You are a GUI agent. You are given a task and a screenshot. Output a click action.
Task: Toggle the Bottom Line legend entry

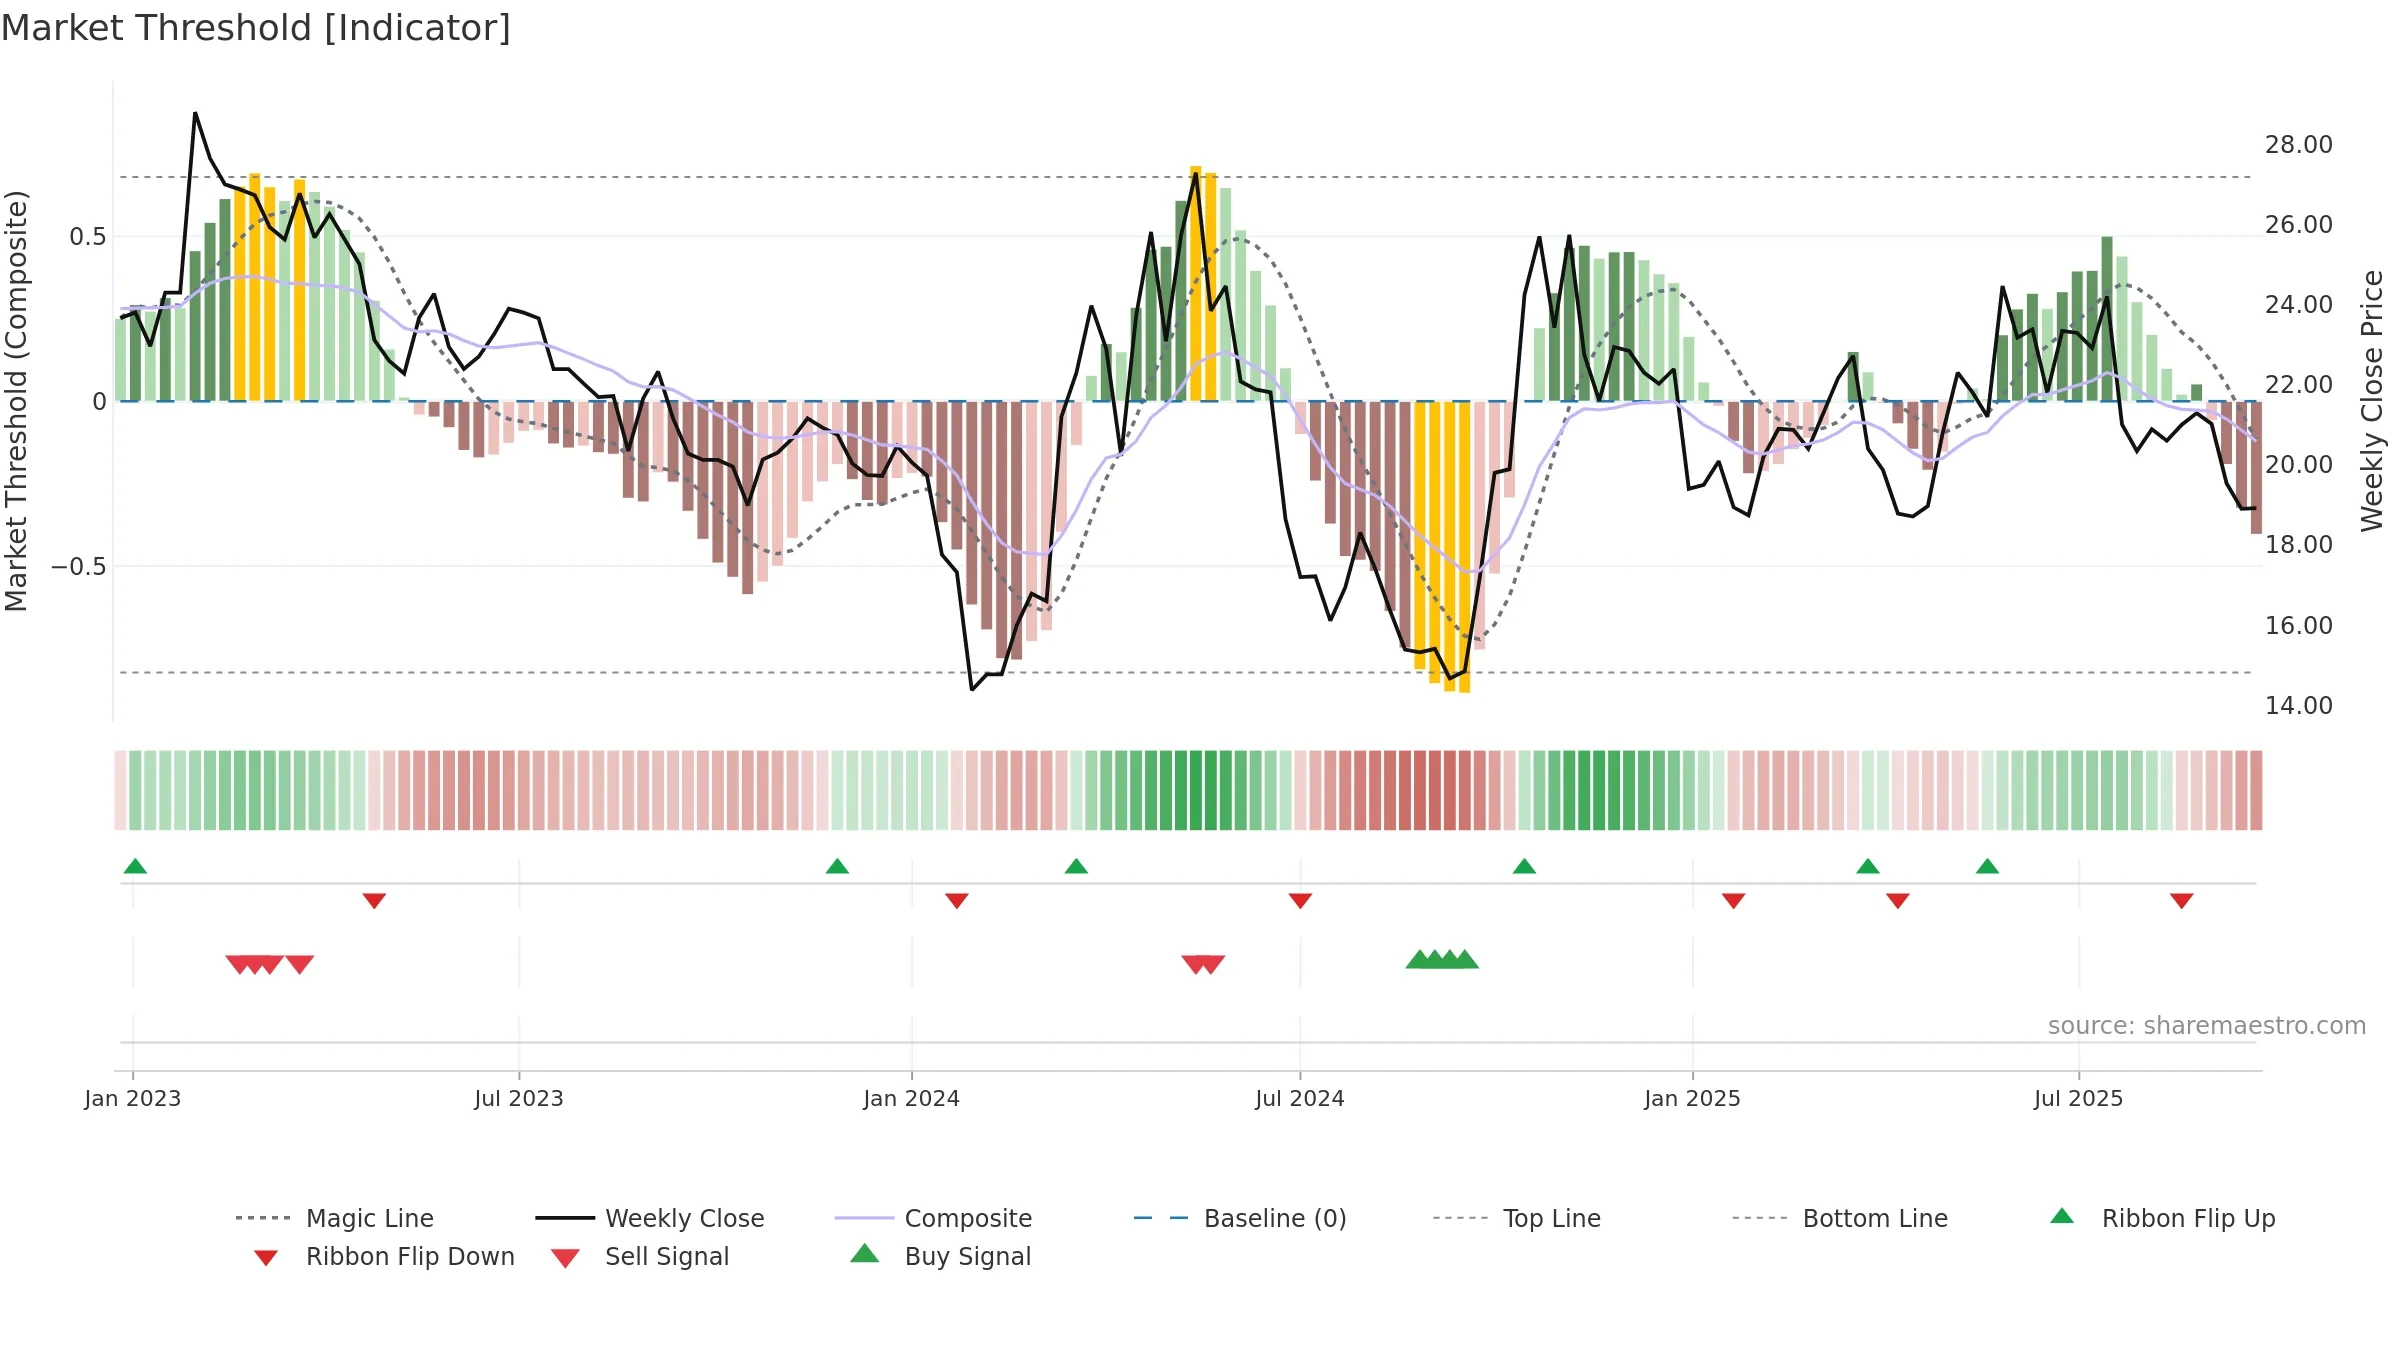pyautogui.click(x=1840, y=1218)
